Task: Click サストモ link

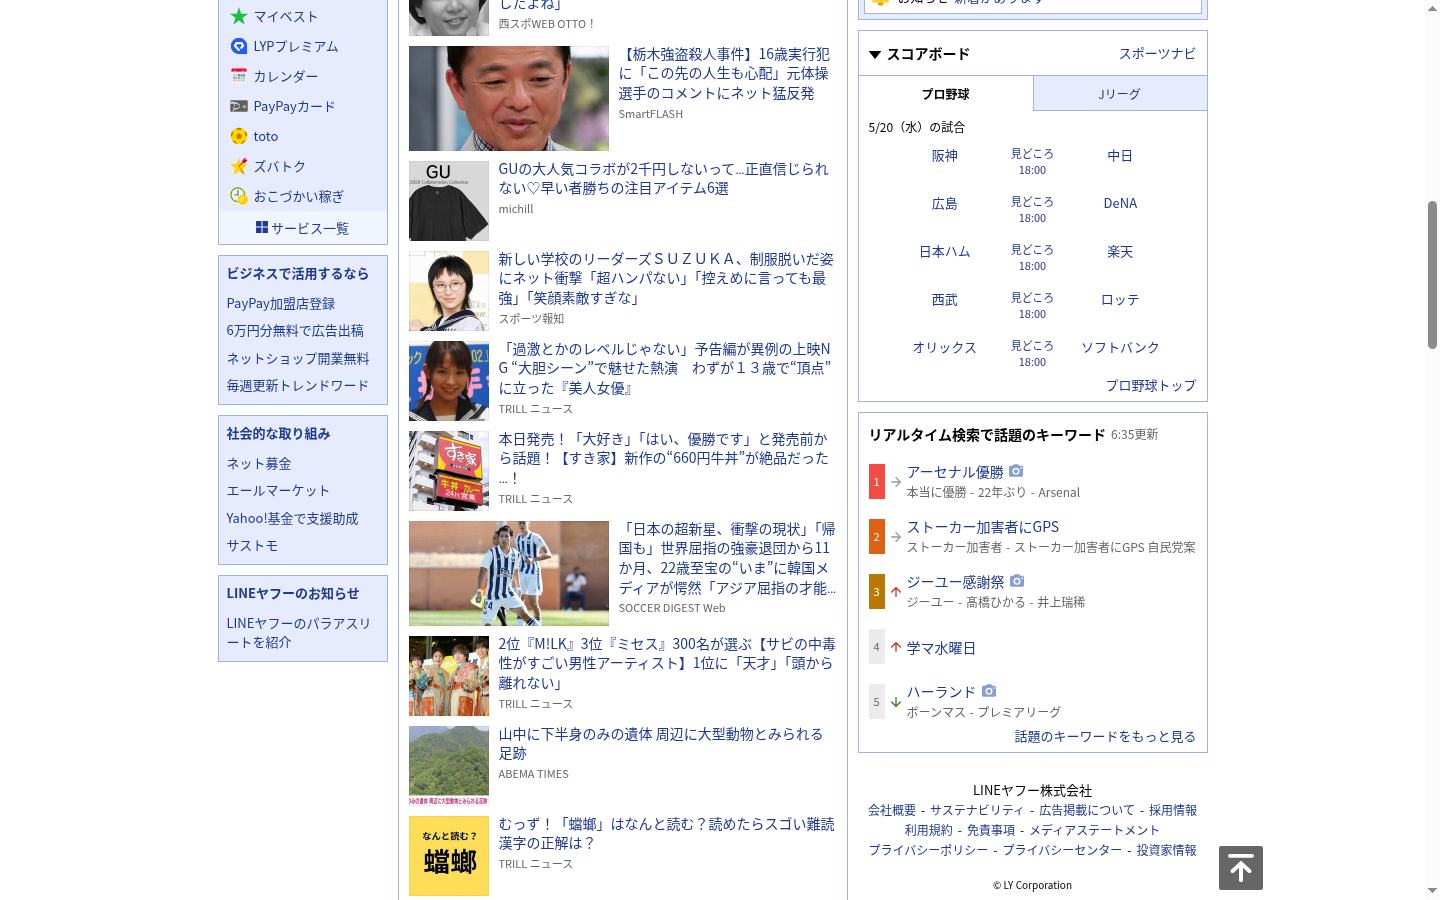Action: (x=252, y=546)
